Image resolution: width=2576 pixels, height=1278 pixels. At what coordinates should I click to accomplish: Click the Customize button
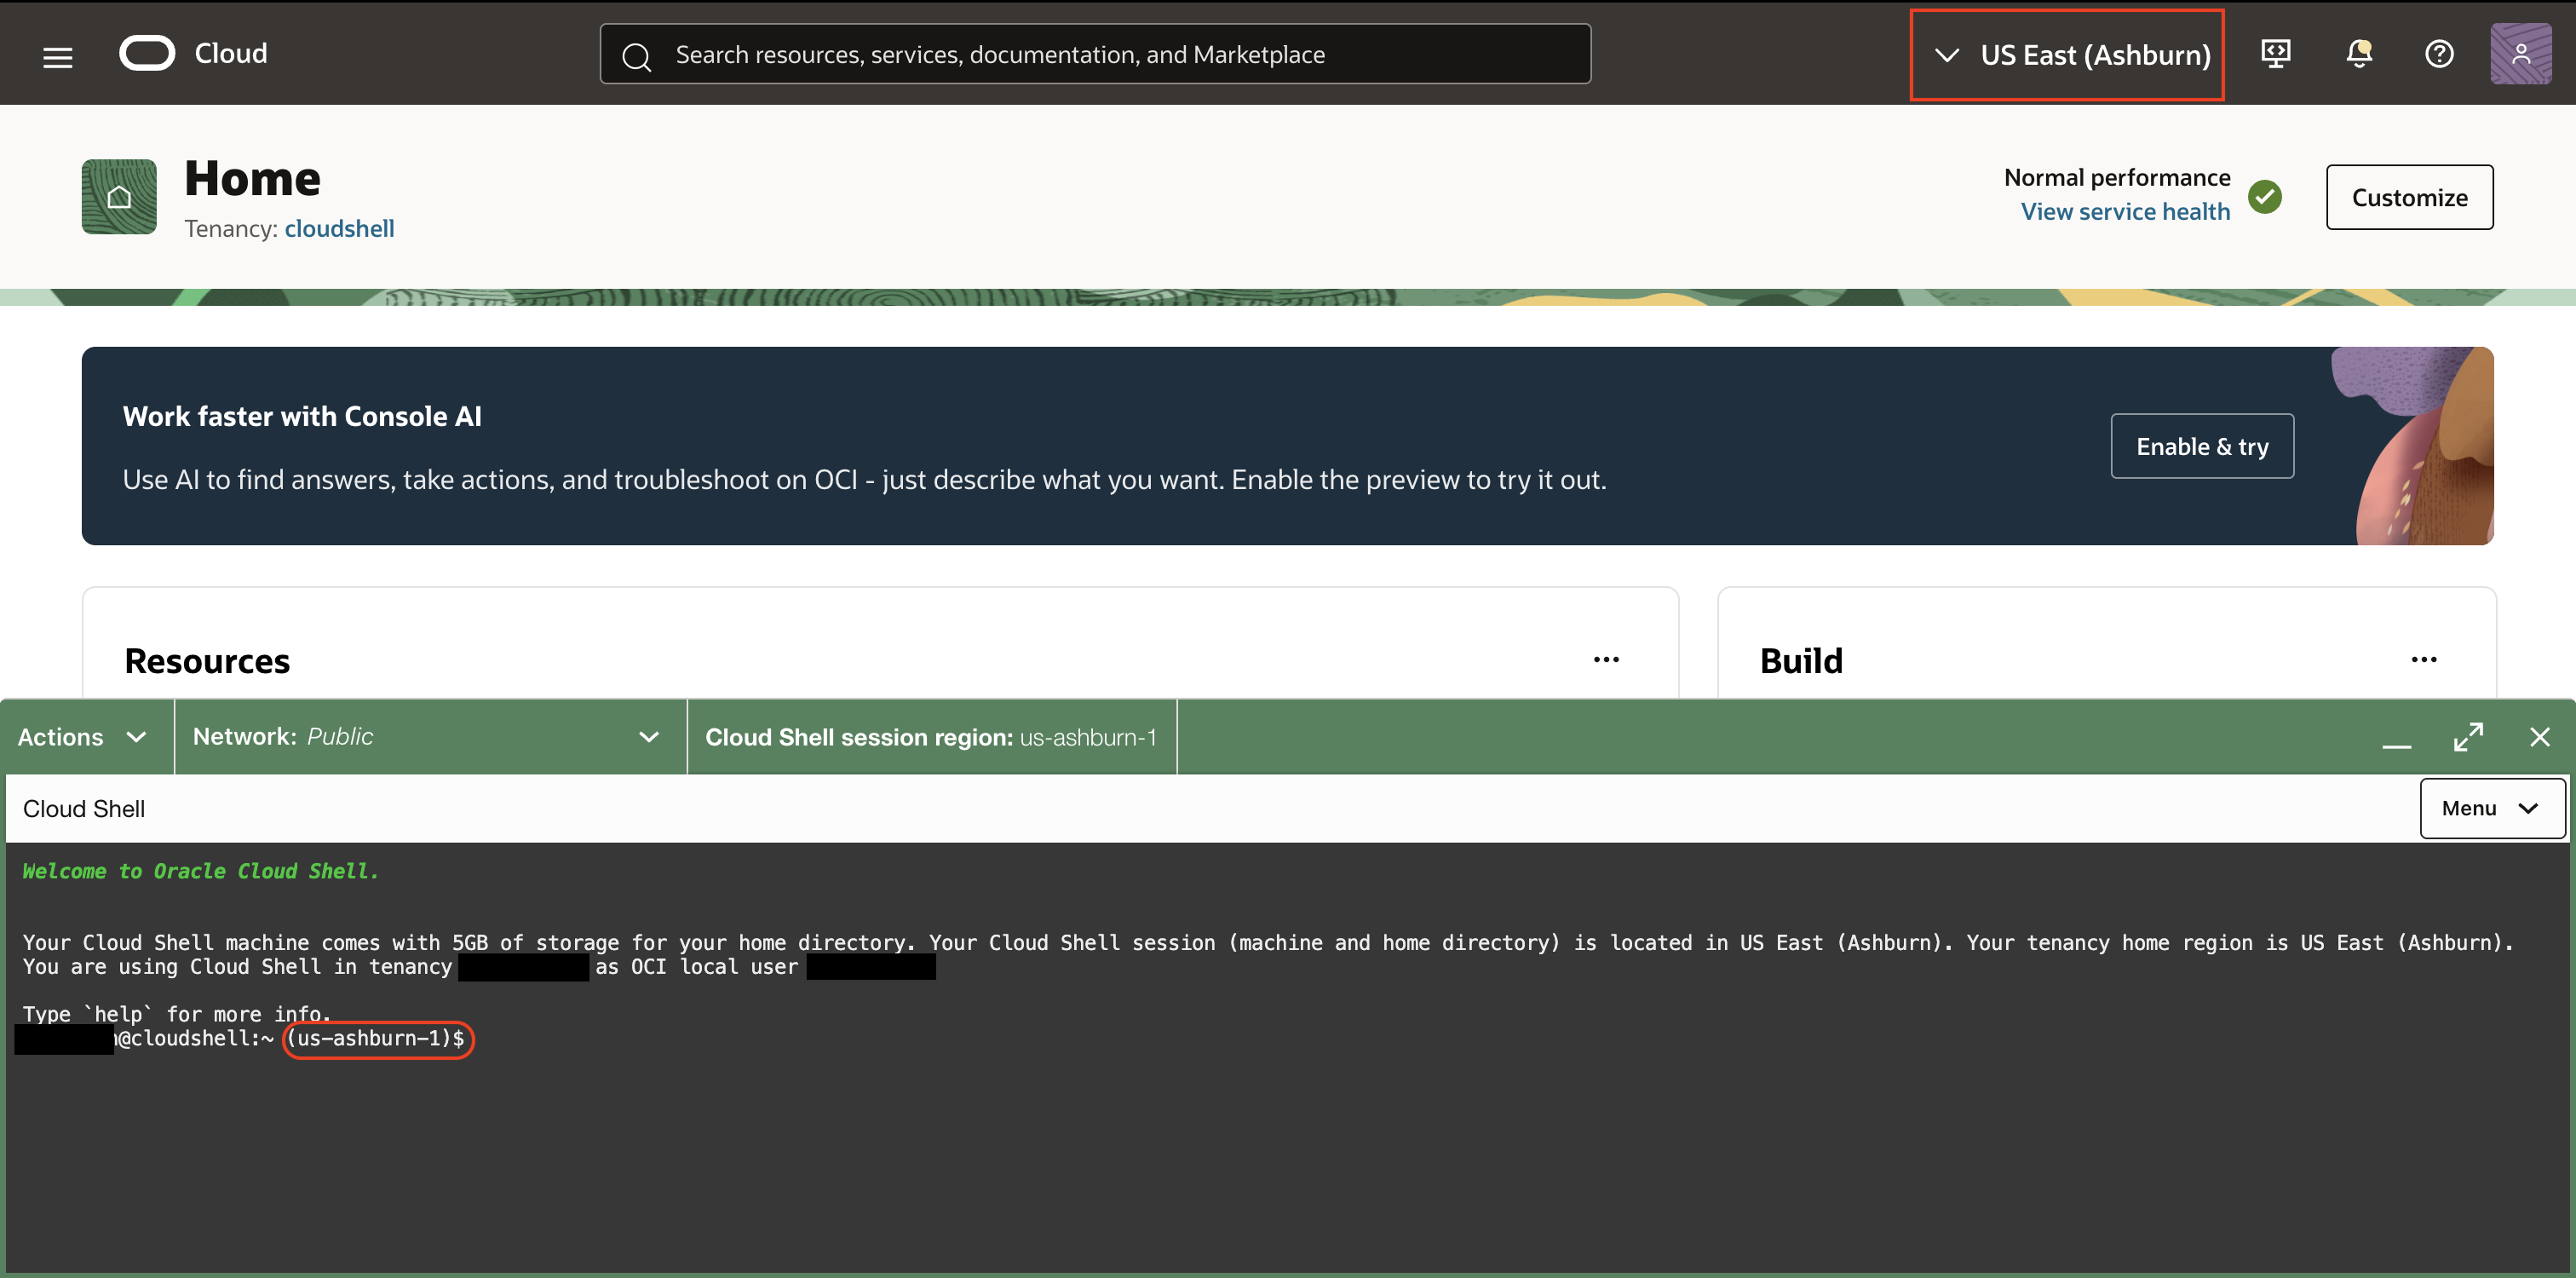coord(2409,197)
